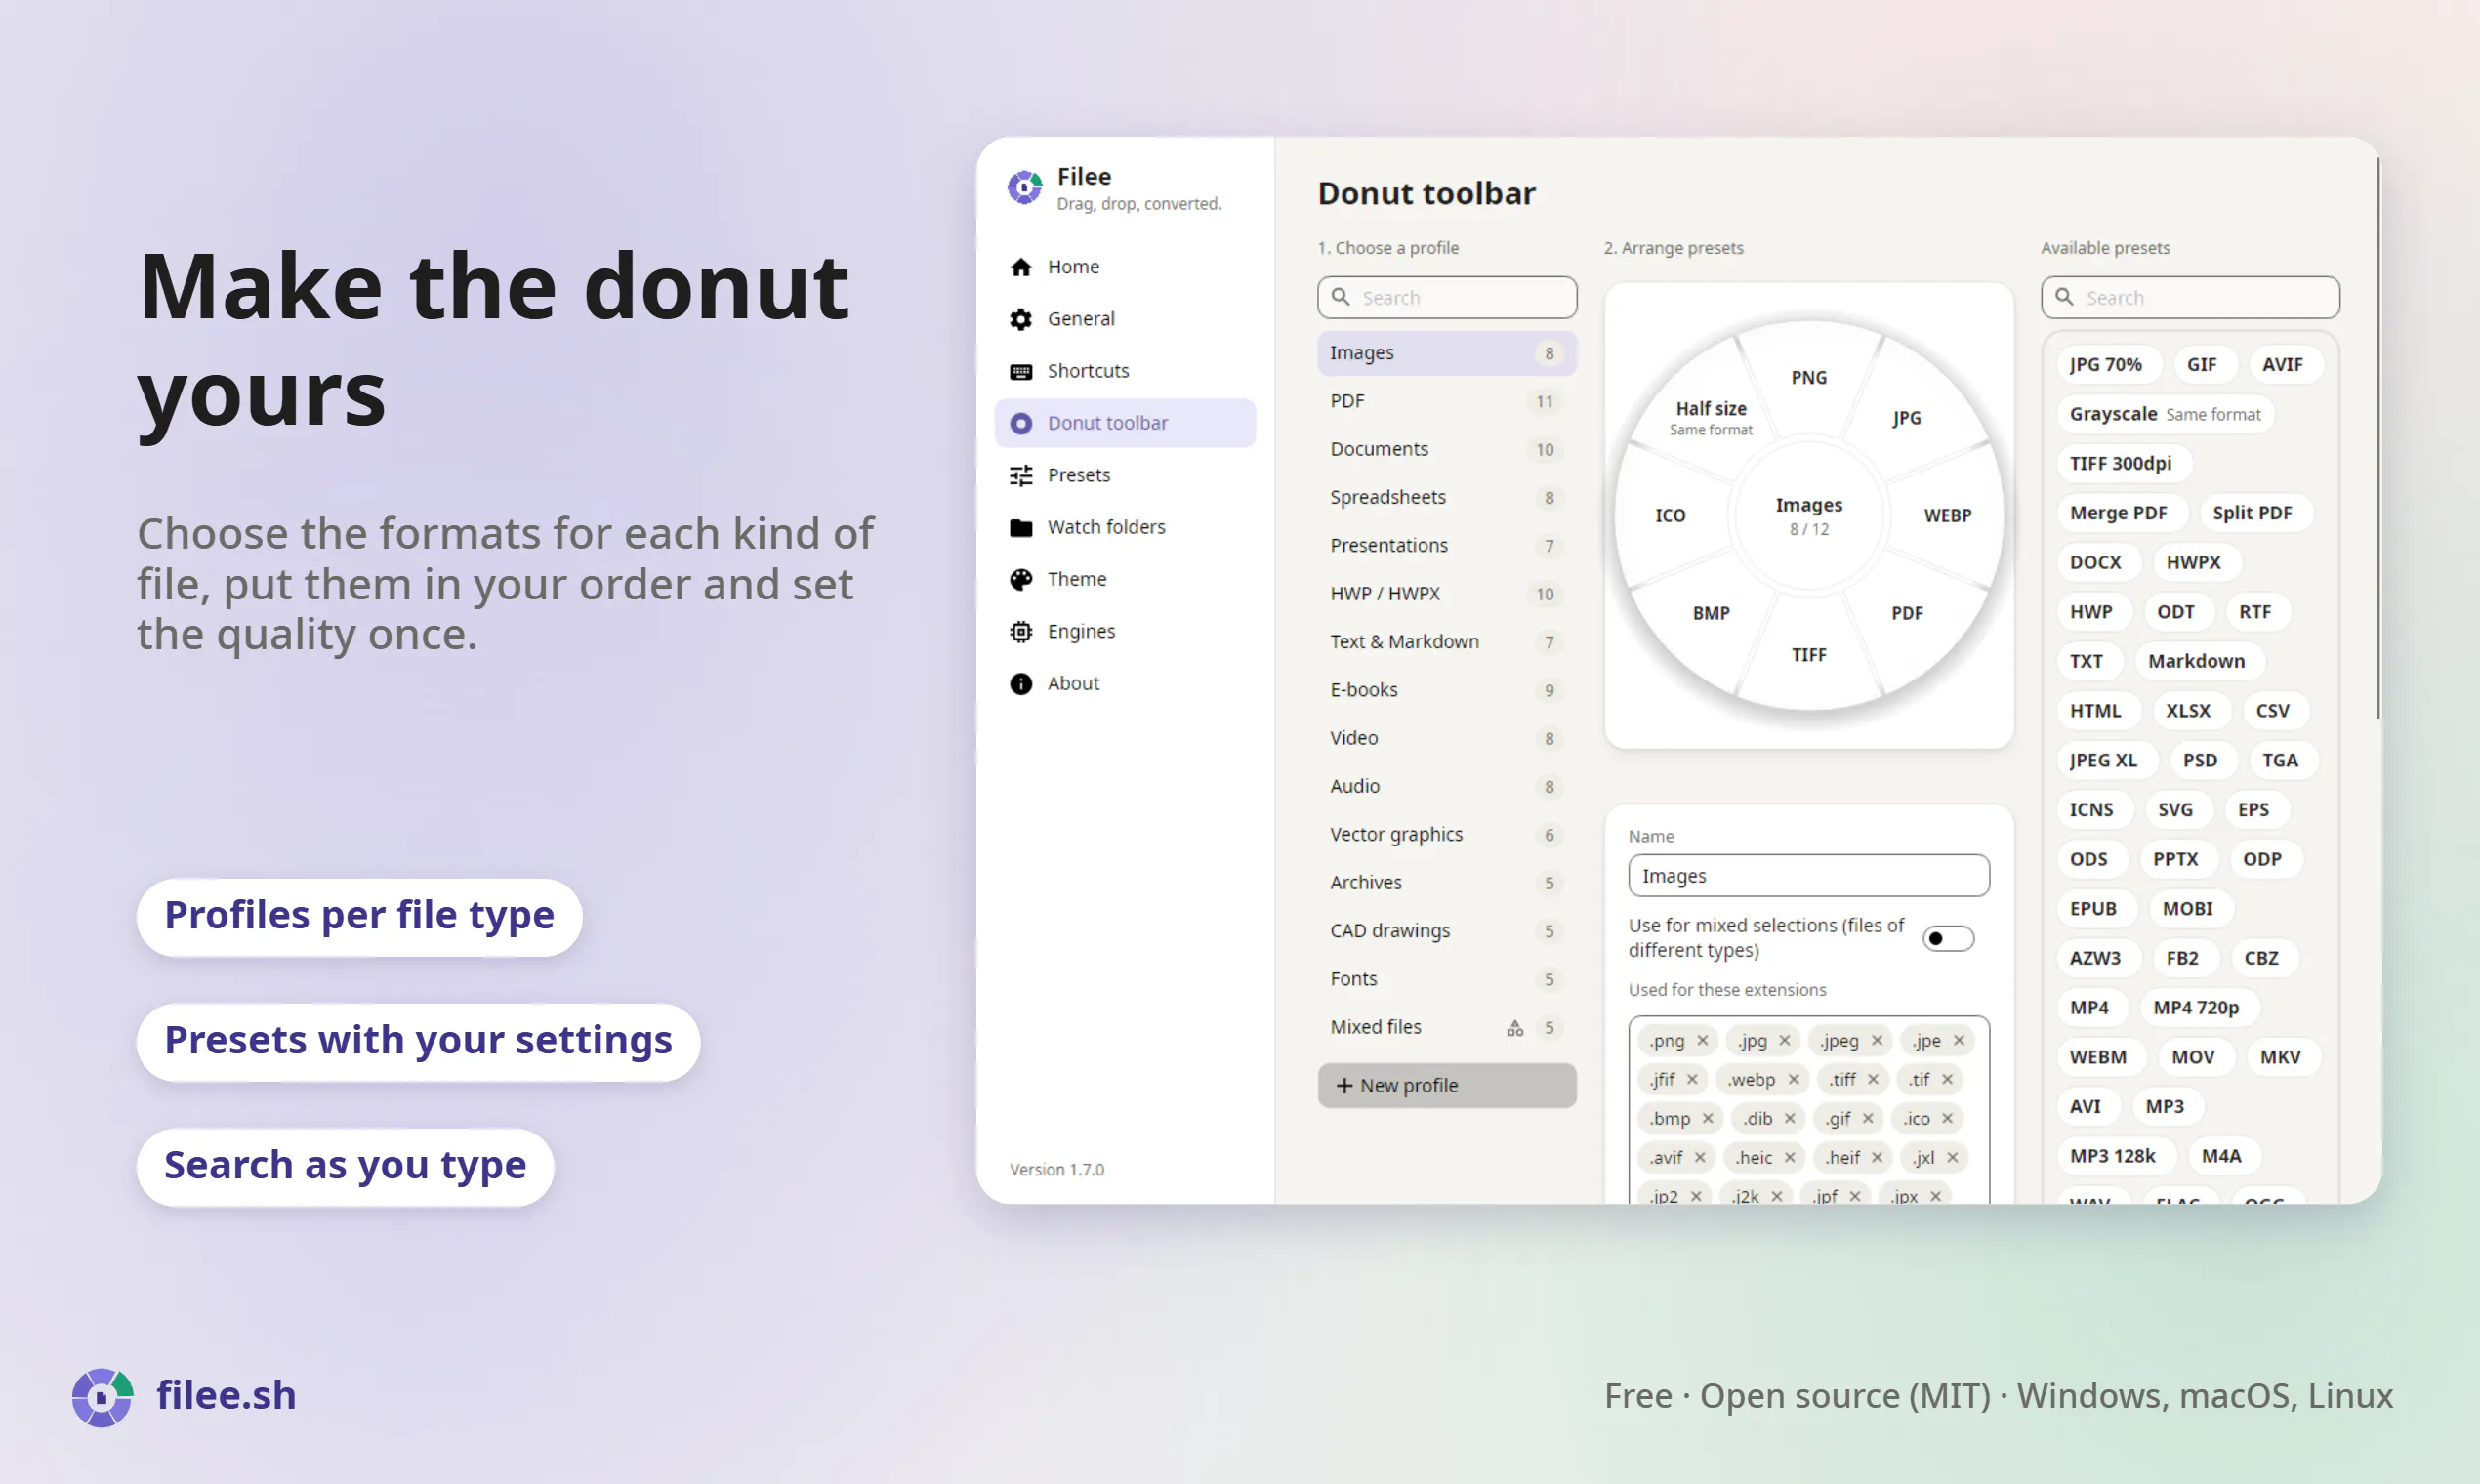Open the Theme palette icon
The width and height of the screenshot is (2480, 1484).
point(1020,579)
